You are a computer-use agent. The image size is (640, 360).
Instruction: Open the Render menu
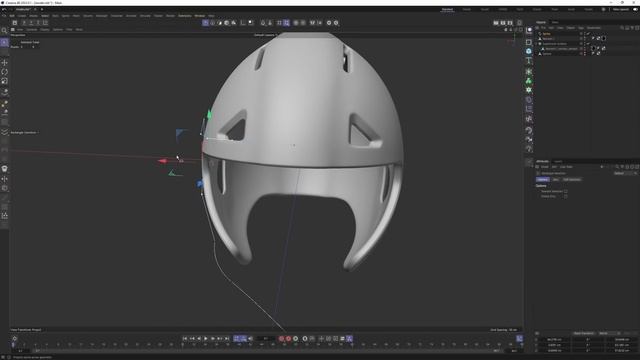pos(170,16)
